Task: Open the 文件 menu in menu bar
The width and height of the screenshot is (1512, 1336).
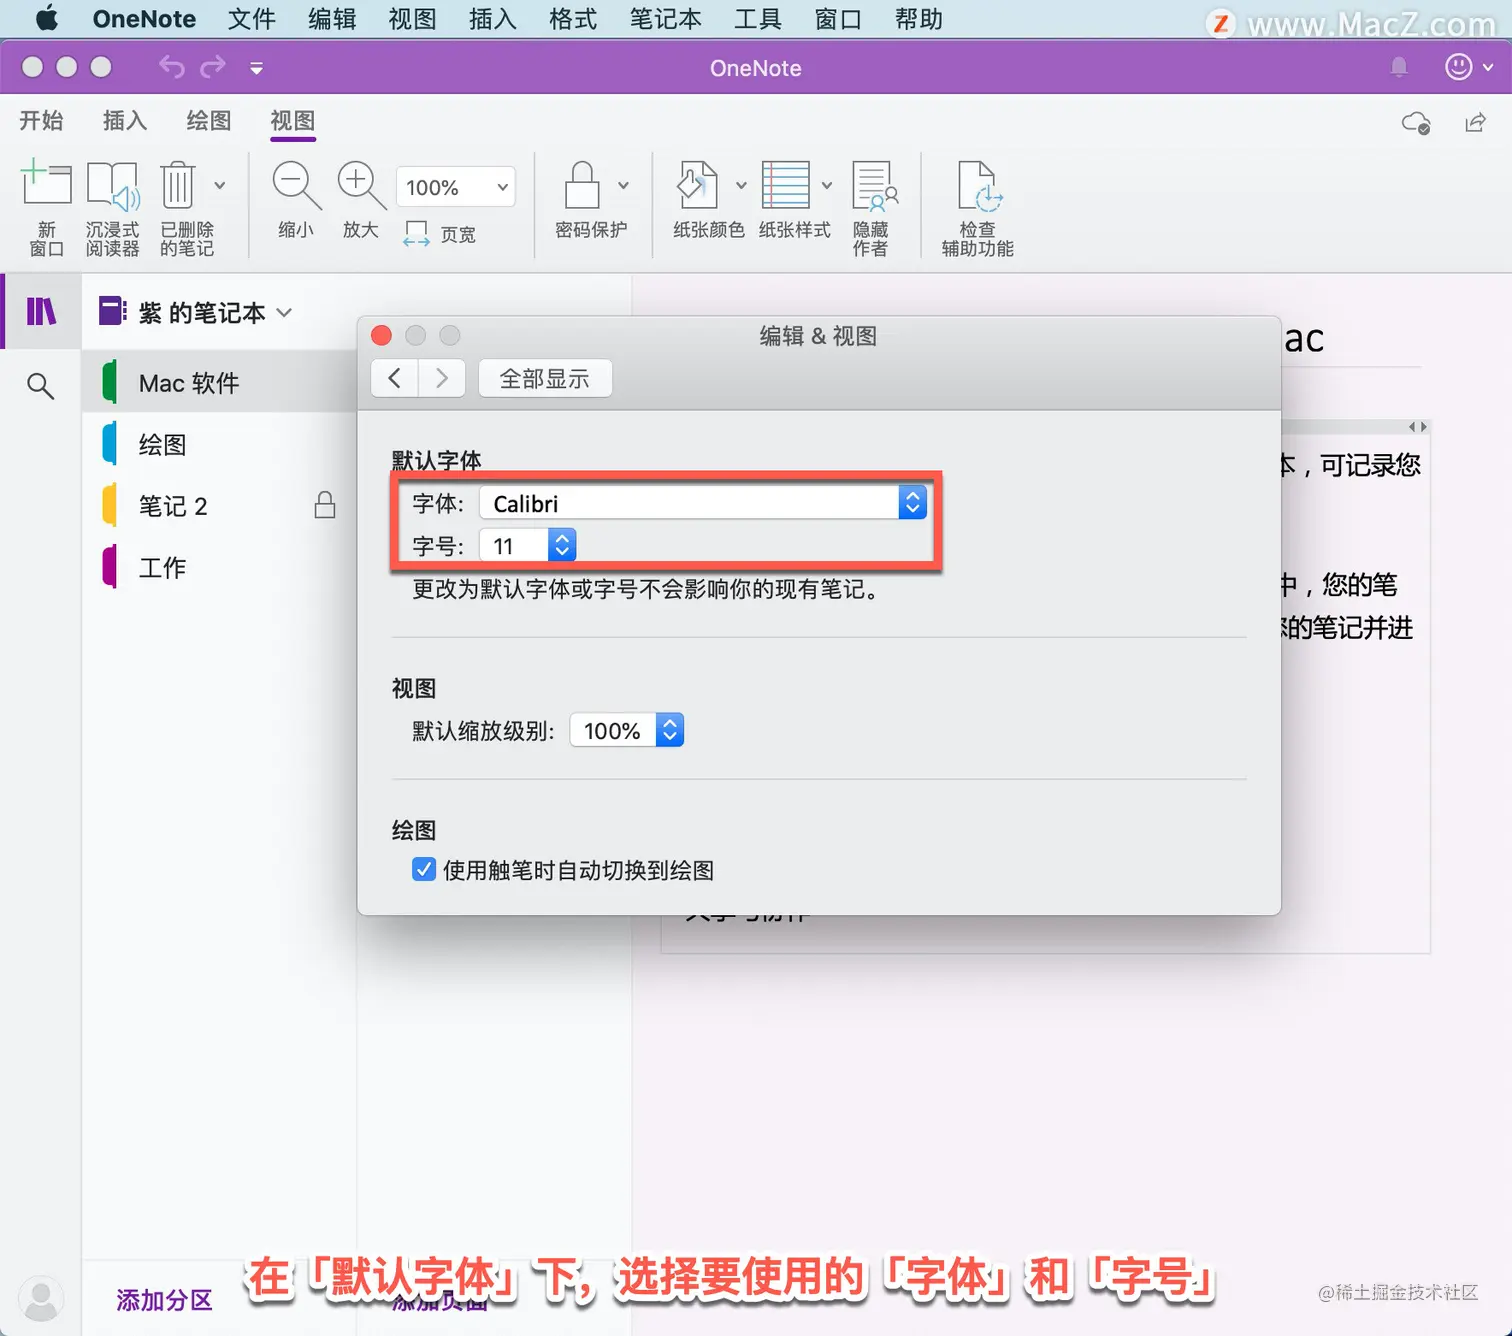Action: coord(251,19)
